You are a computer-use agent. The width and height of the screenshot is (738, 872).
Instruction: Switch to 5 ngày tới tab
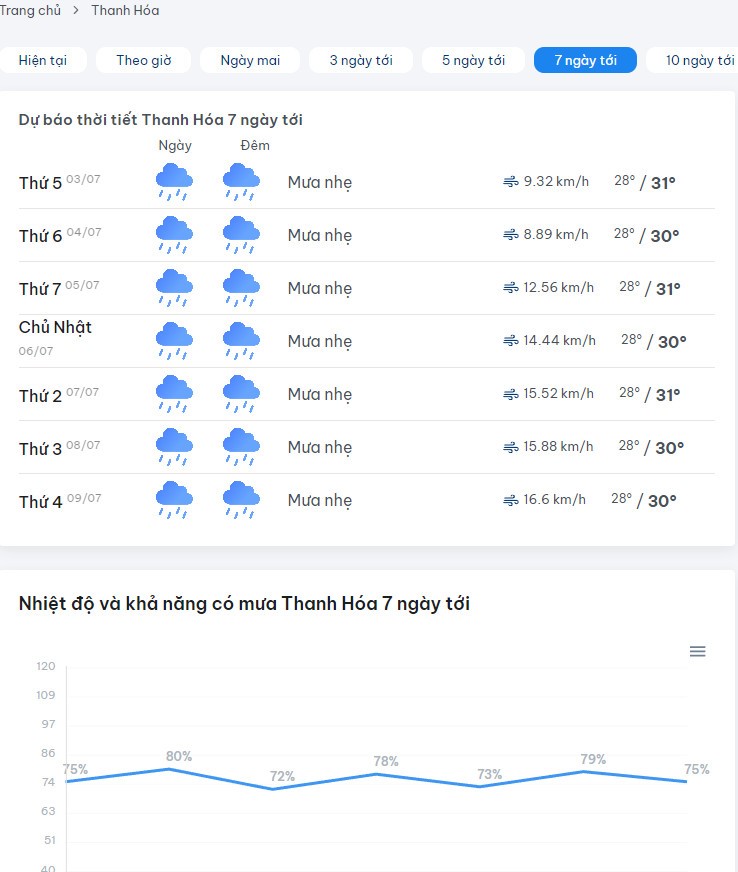pyautogui.click(x=473, y=60)
